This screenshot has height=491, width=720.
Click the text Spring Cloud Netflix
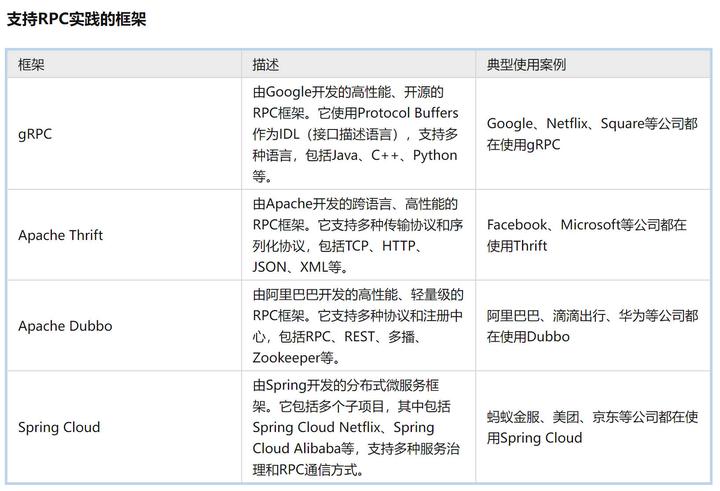coord(315,428)
